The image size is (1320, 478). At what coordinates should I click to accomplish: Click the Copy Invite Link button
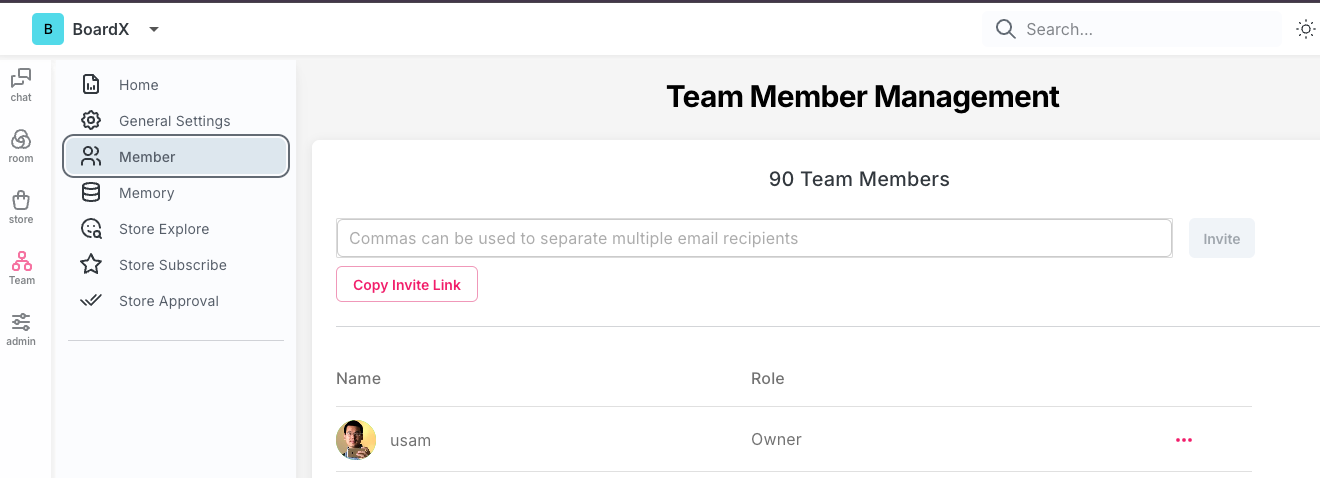click(x=407, y=285)
